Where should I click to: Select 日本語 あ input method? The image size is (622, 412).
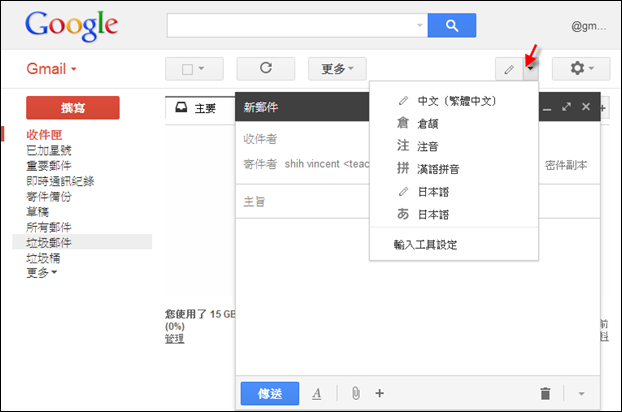(453, 215)
